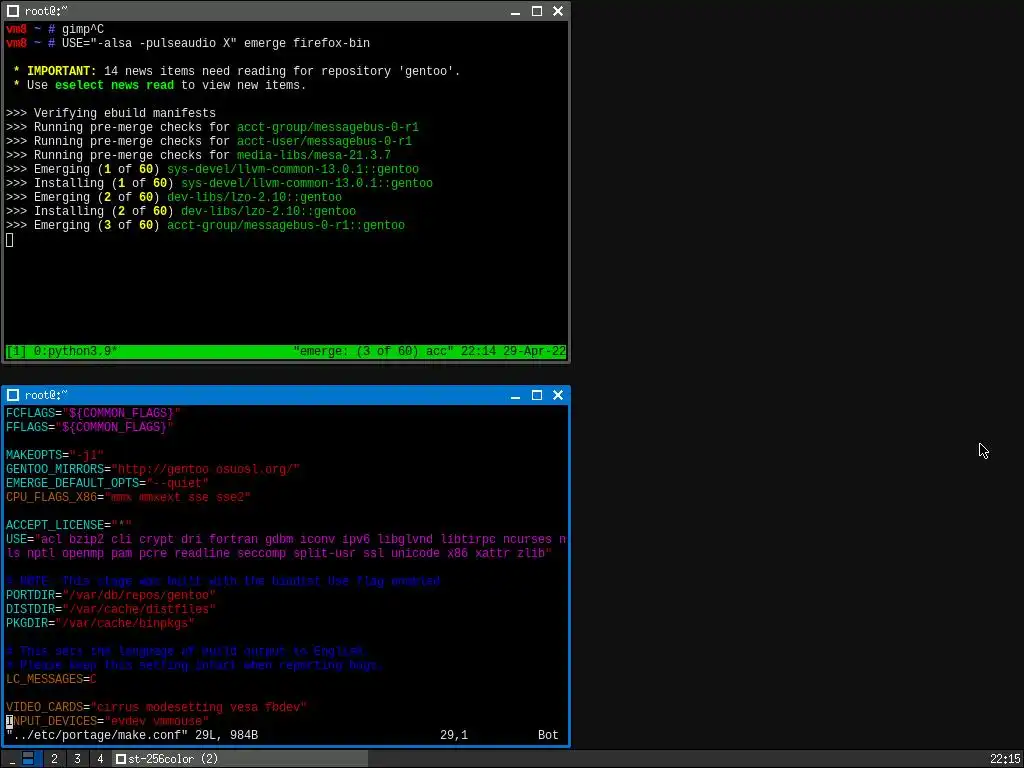This screenshot has width=1024, height=768.
Task: Click the 'FCFLAGS' line in make.conf
Action: pyautogui.click(x=93, y=413)
